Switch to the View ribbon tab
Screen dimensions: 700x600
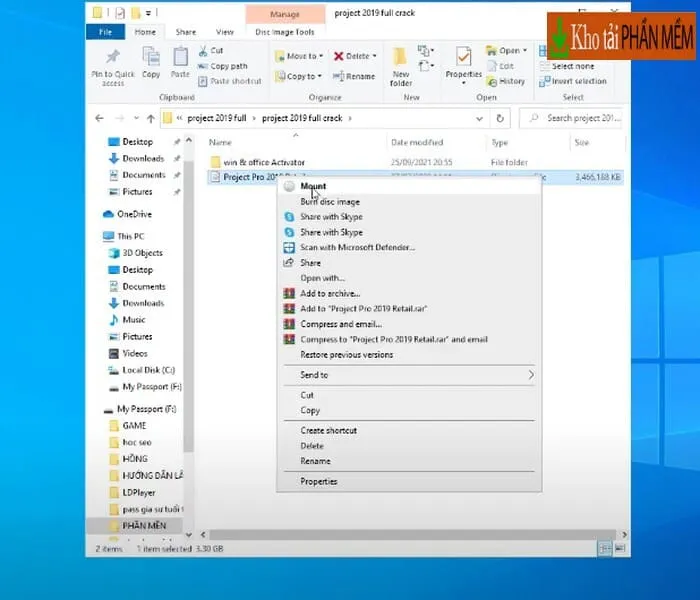point(225,32)
